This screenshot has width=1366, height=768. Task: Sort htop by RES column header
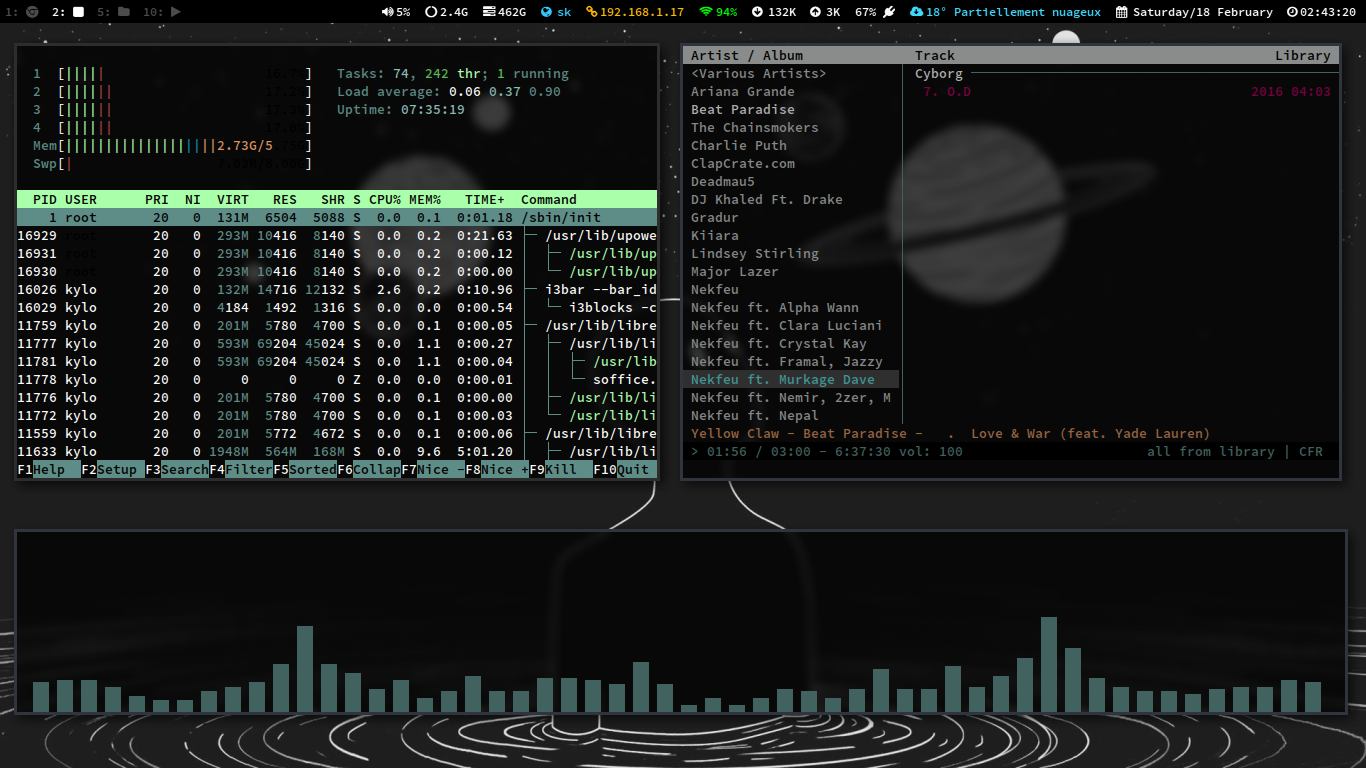point(285,199)
